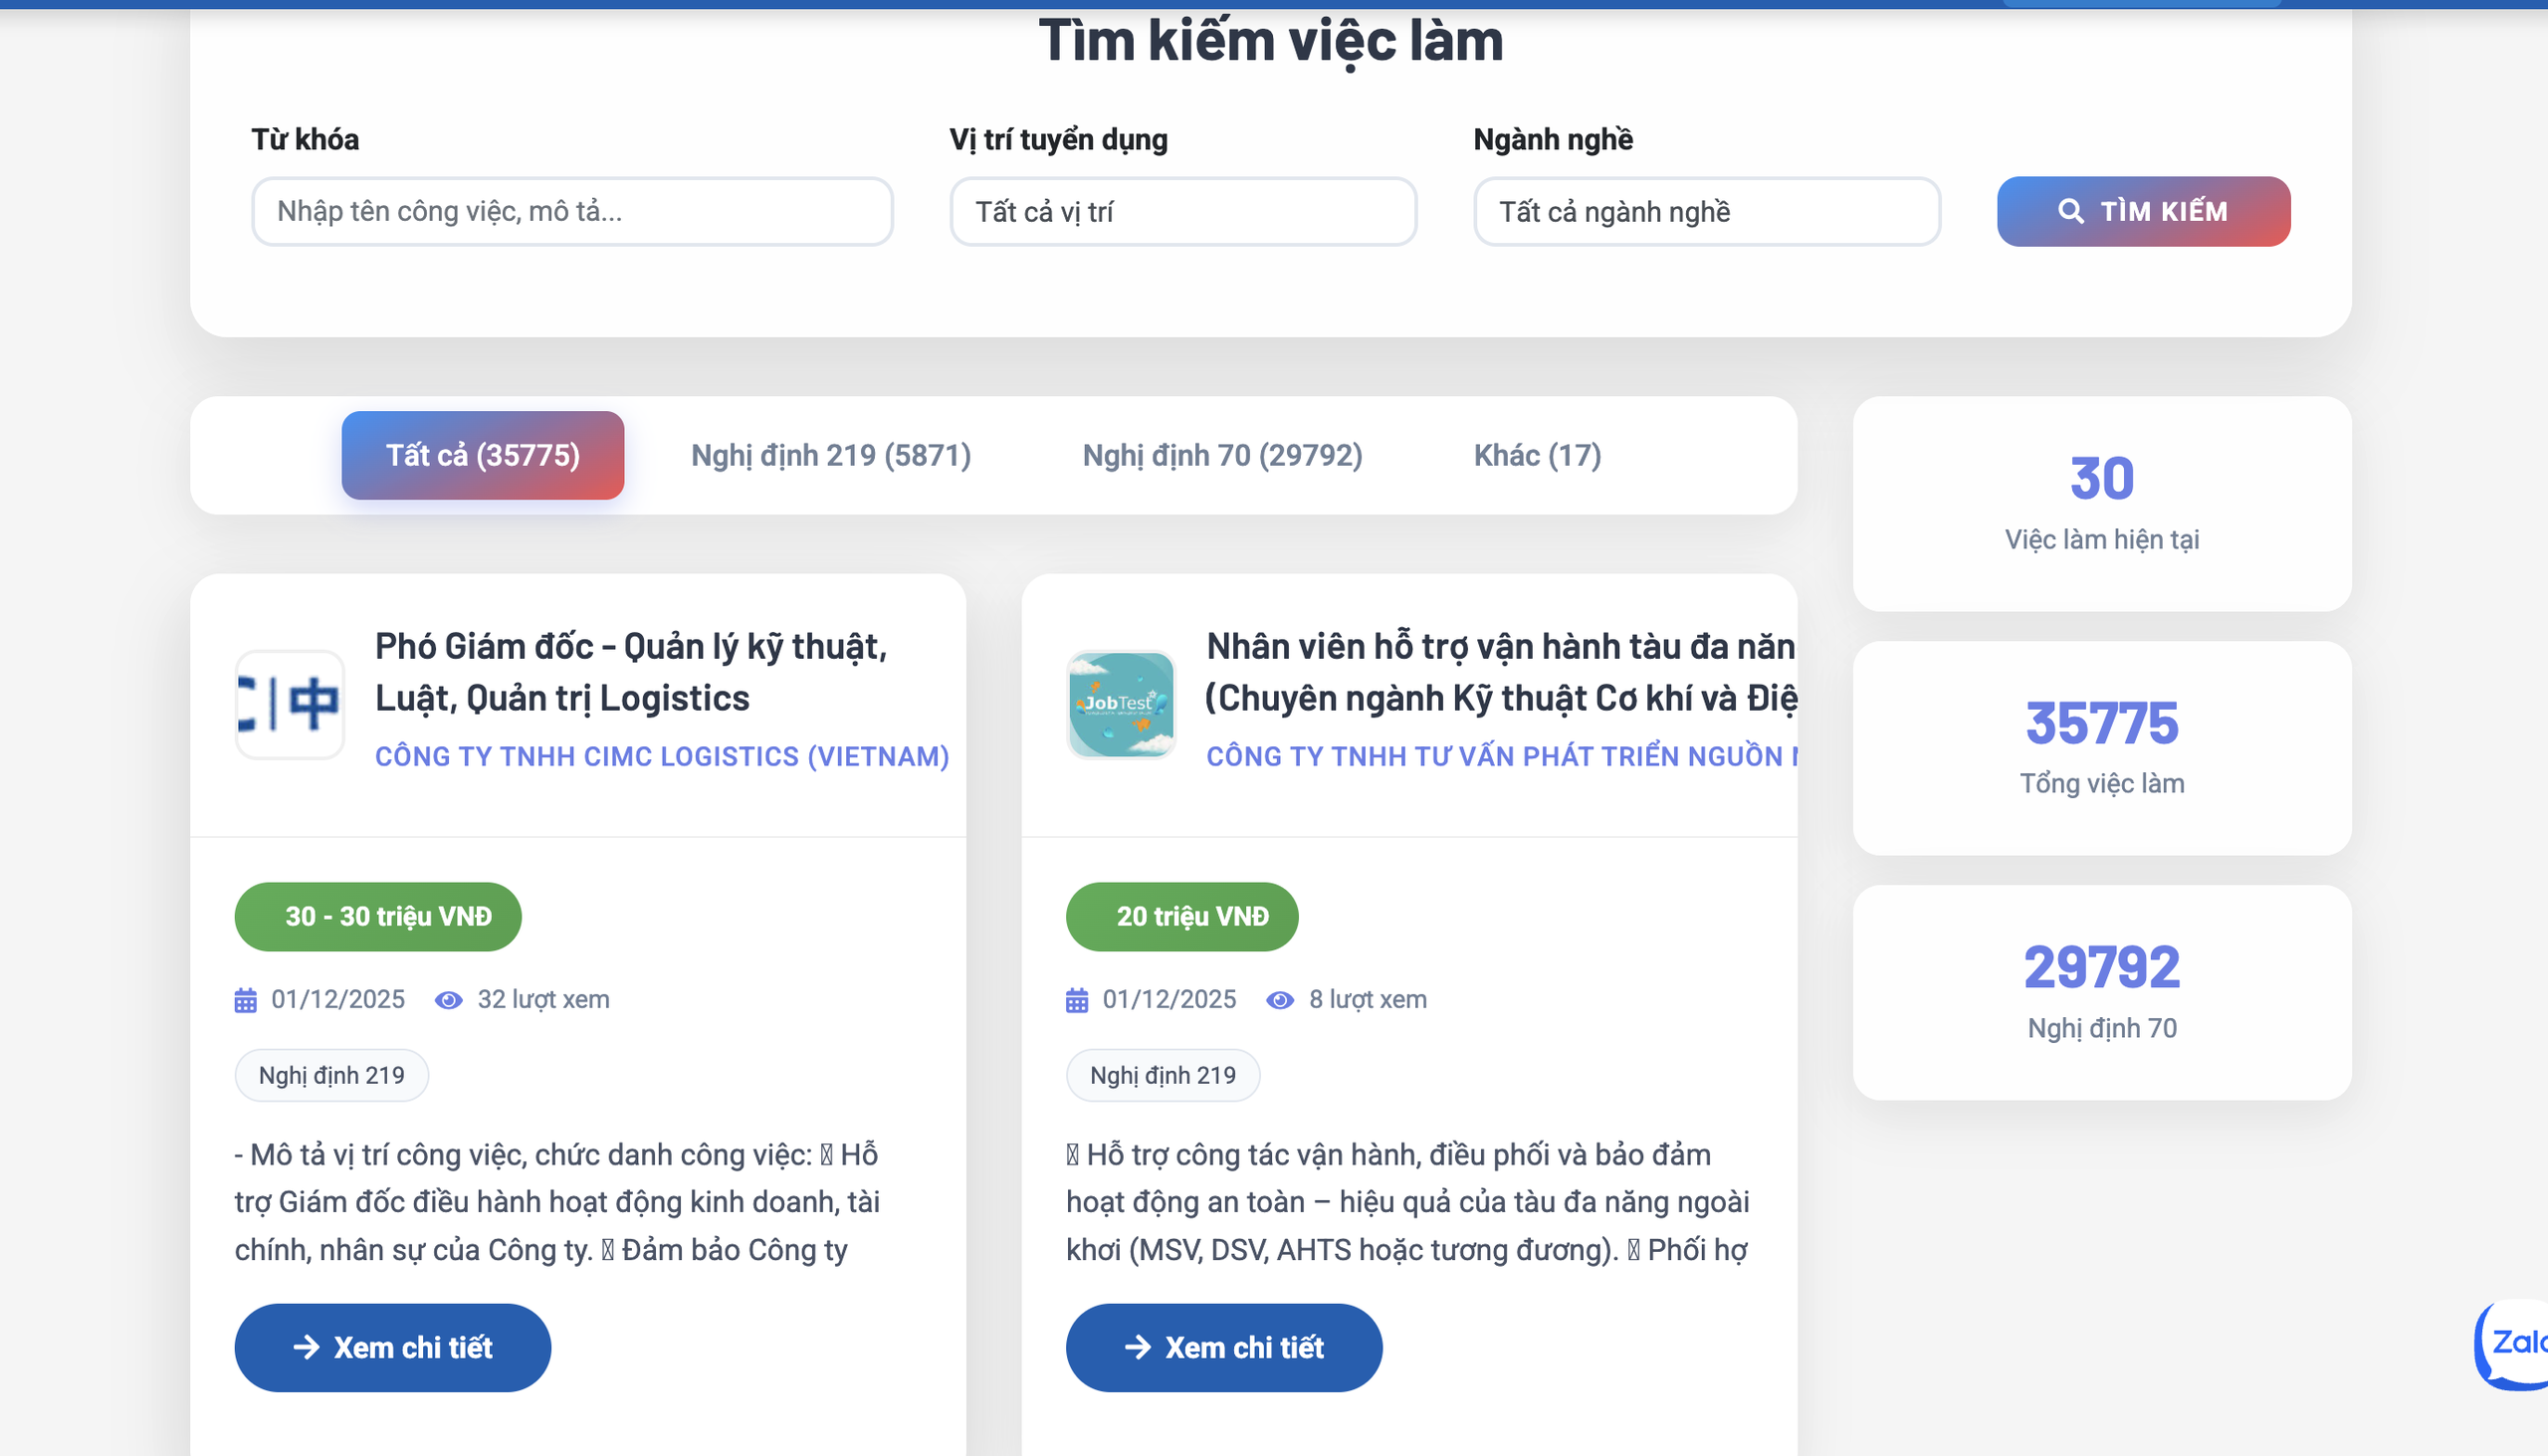Switch to the Nghị định 70 filter tab
Image resolution: width=2548 pixels, height=1456 pixels.
click(1222, 455)
